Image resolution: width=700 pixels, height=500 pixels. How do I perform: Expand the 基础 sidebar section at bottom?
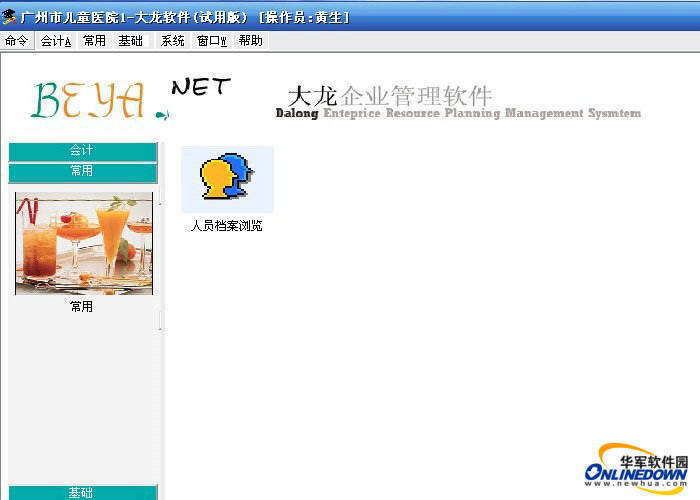(x=83, y=492)
